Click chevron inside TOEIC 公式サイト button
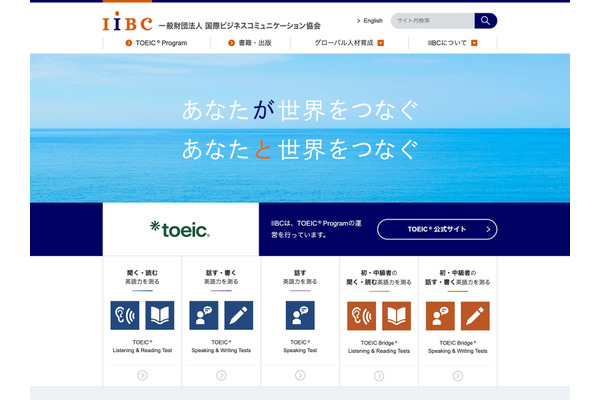Viewport: 600px width, 400px height. [488, 229]
